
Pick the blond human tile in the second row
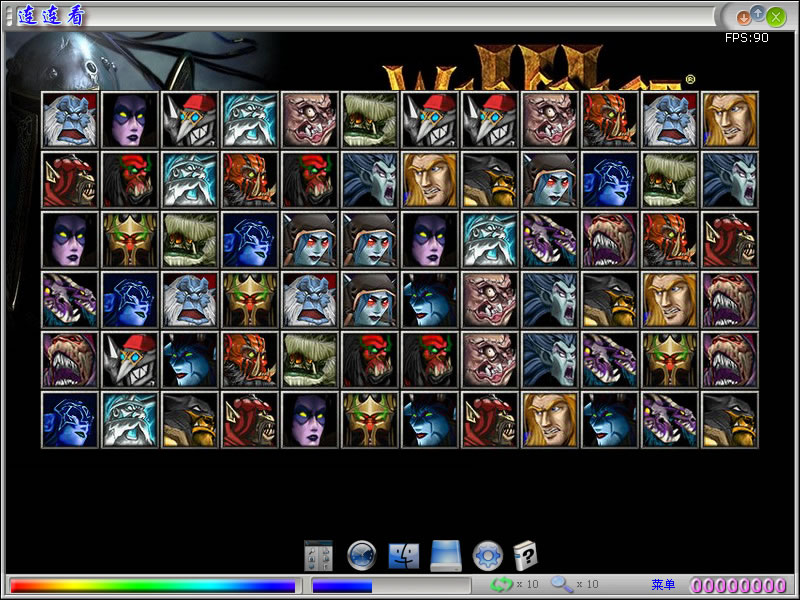coord(430,180)
